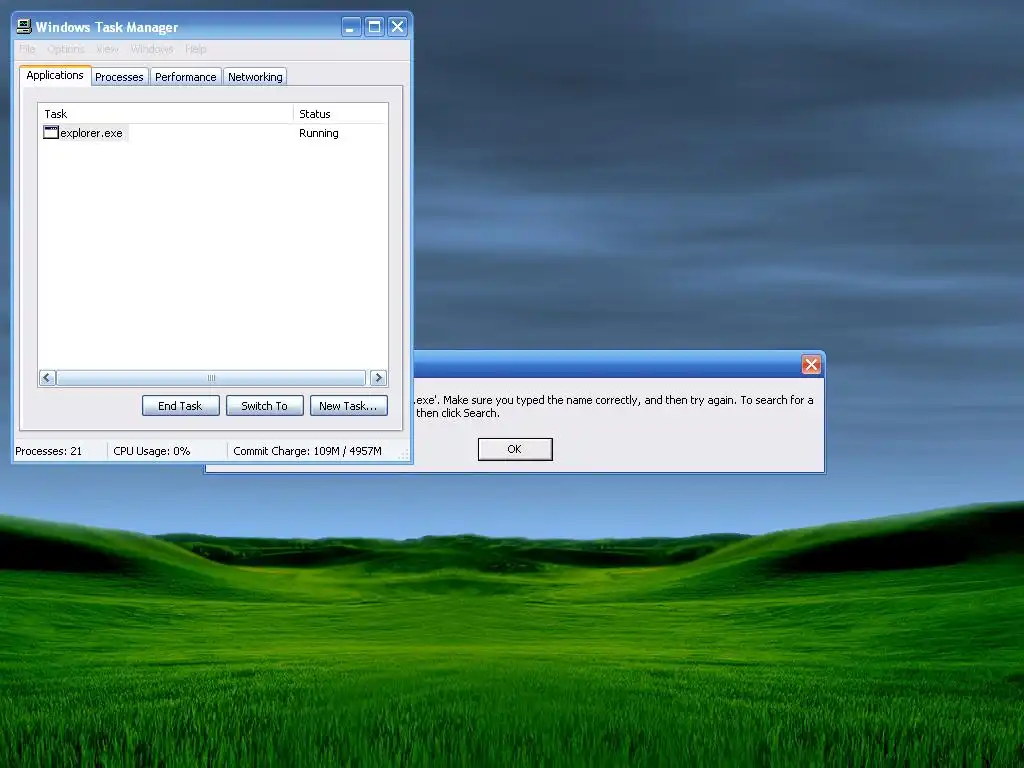The width and height of the screenshot is (1024, 768).
Task: Sort by the Status column header
Action: pos(340,114)
